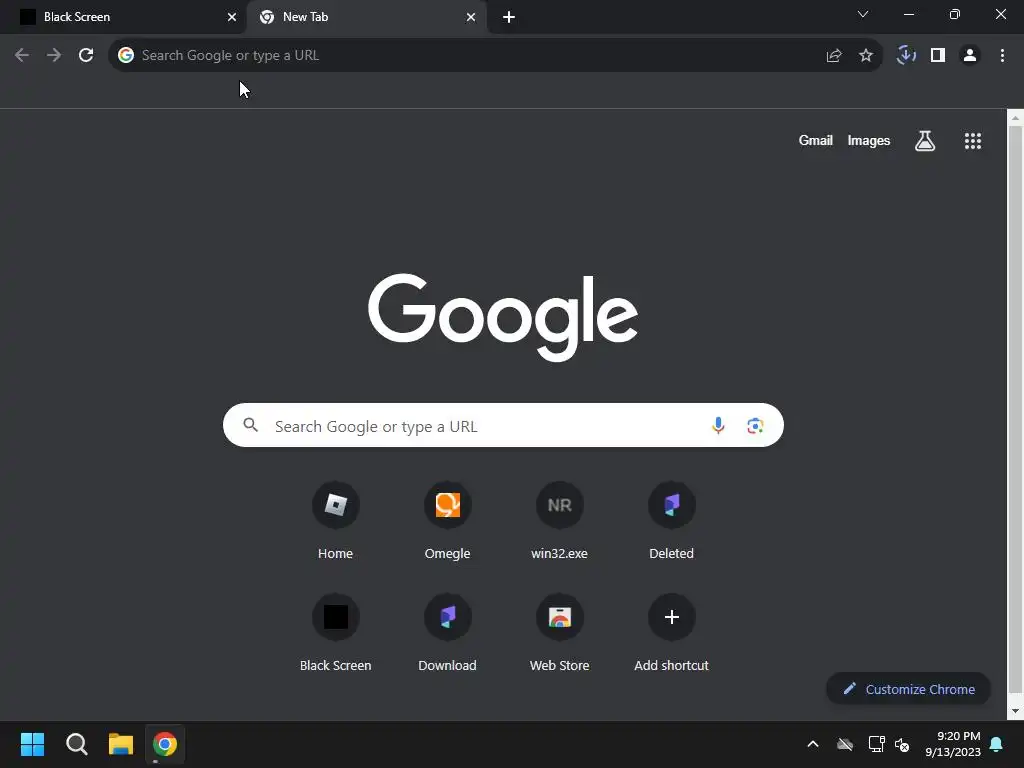
Task: Select the New Tab tab
Action: pyautogui.click(x=369, y=17)
